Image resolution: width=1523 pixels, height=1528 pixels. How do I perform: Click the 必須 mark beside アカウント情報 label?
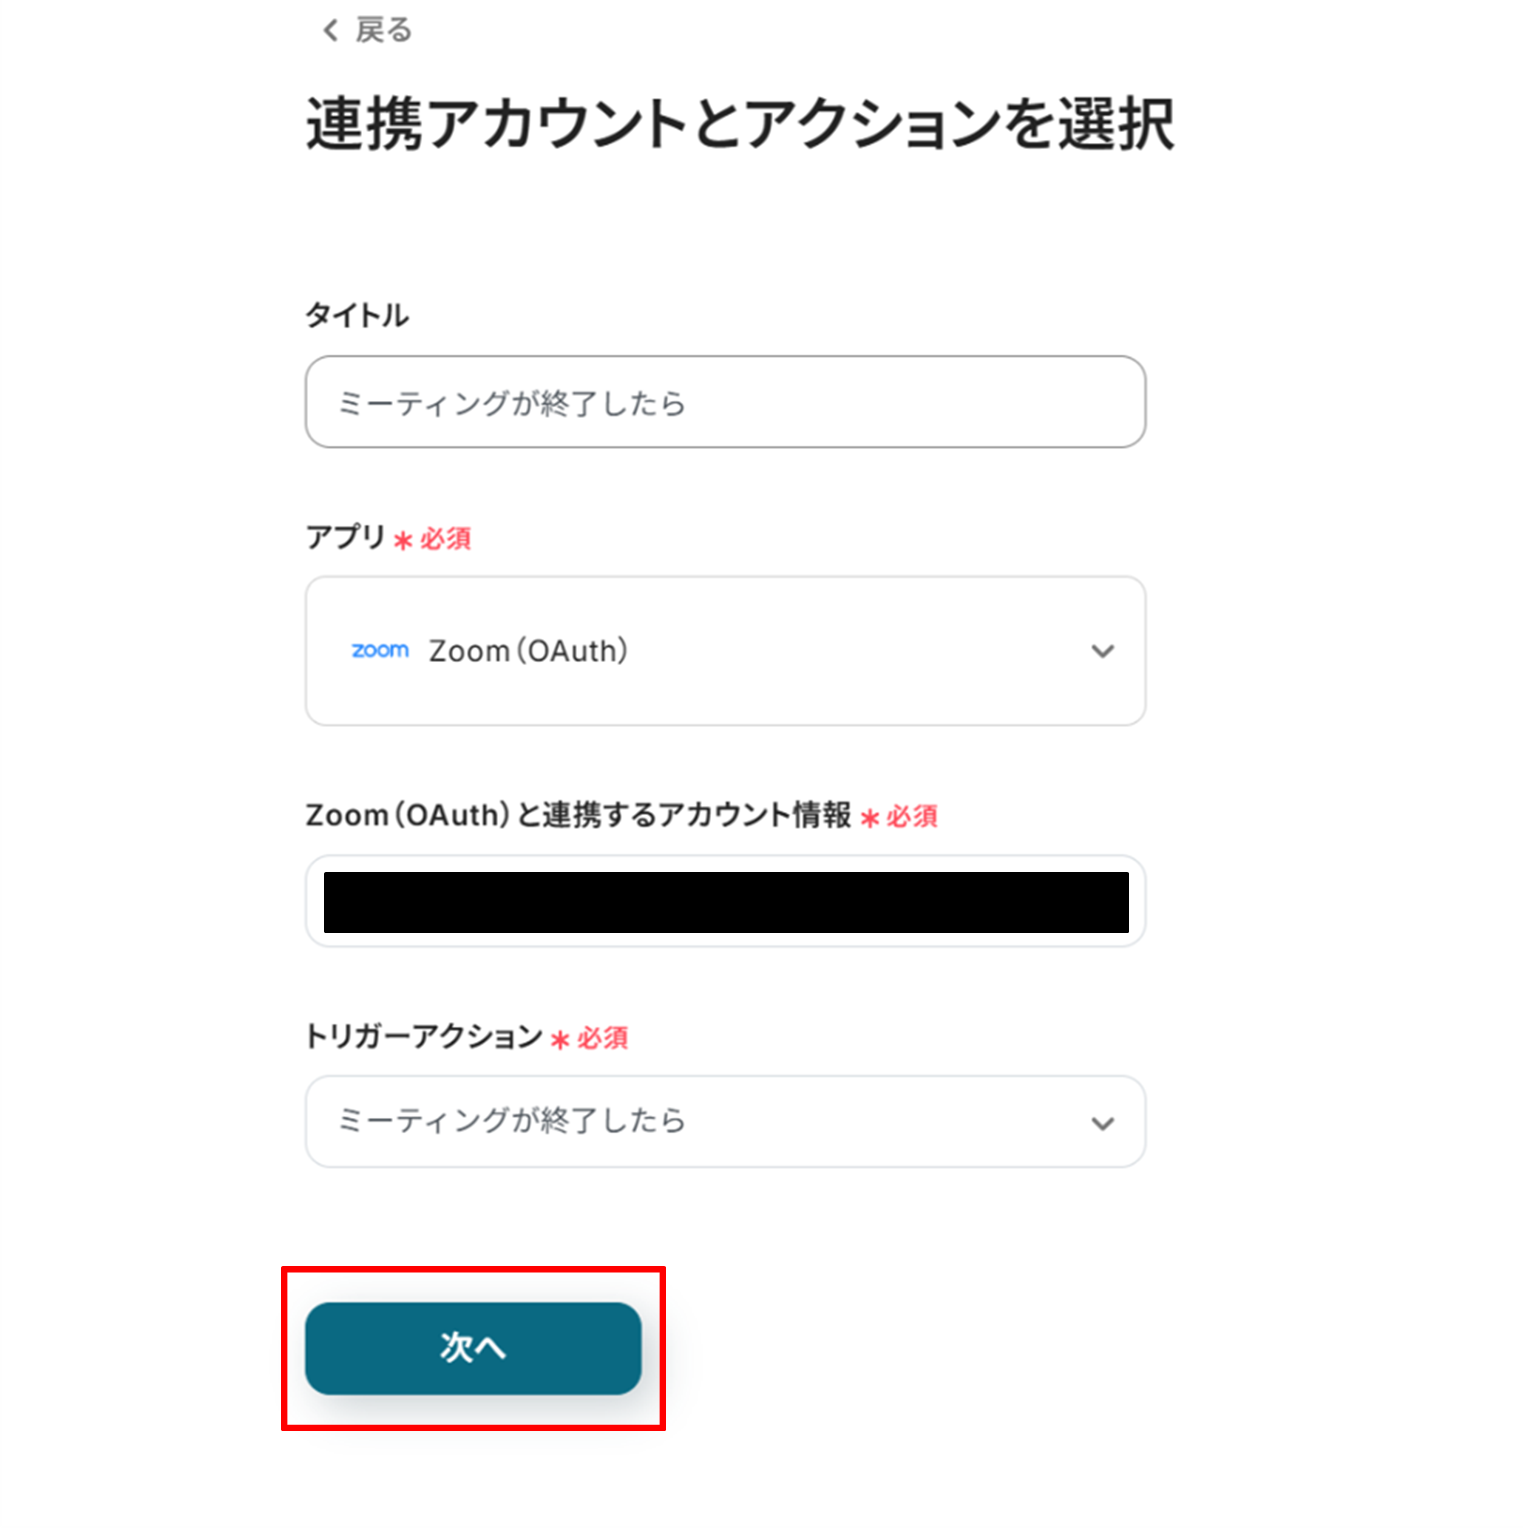912,817
